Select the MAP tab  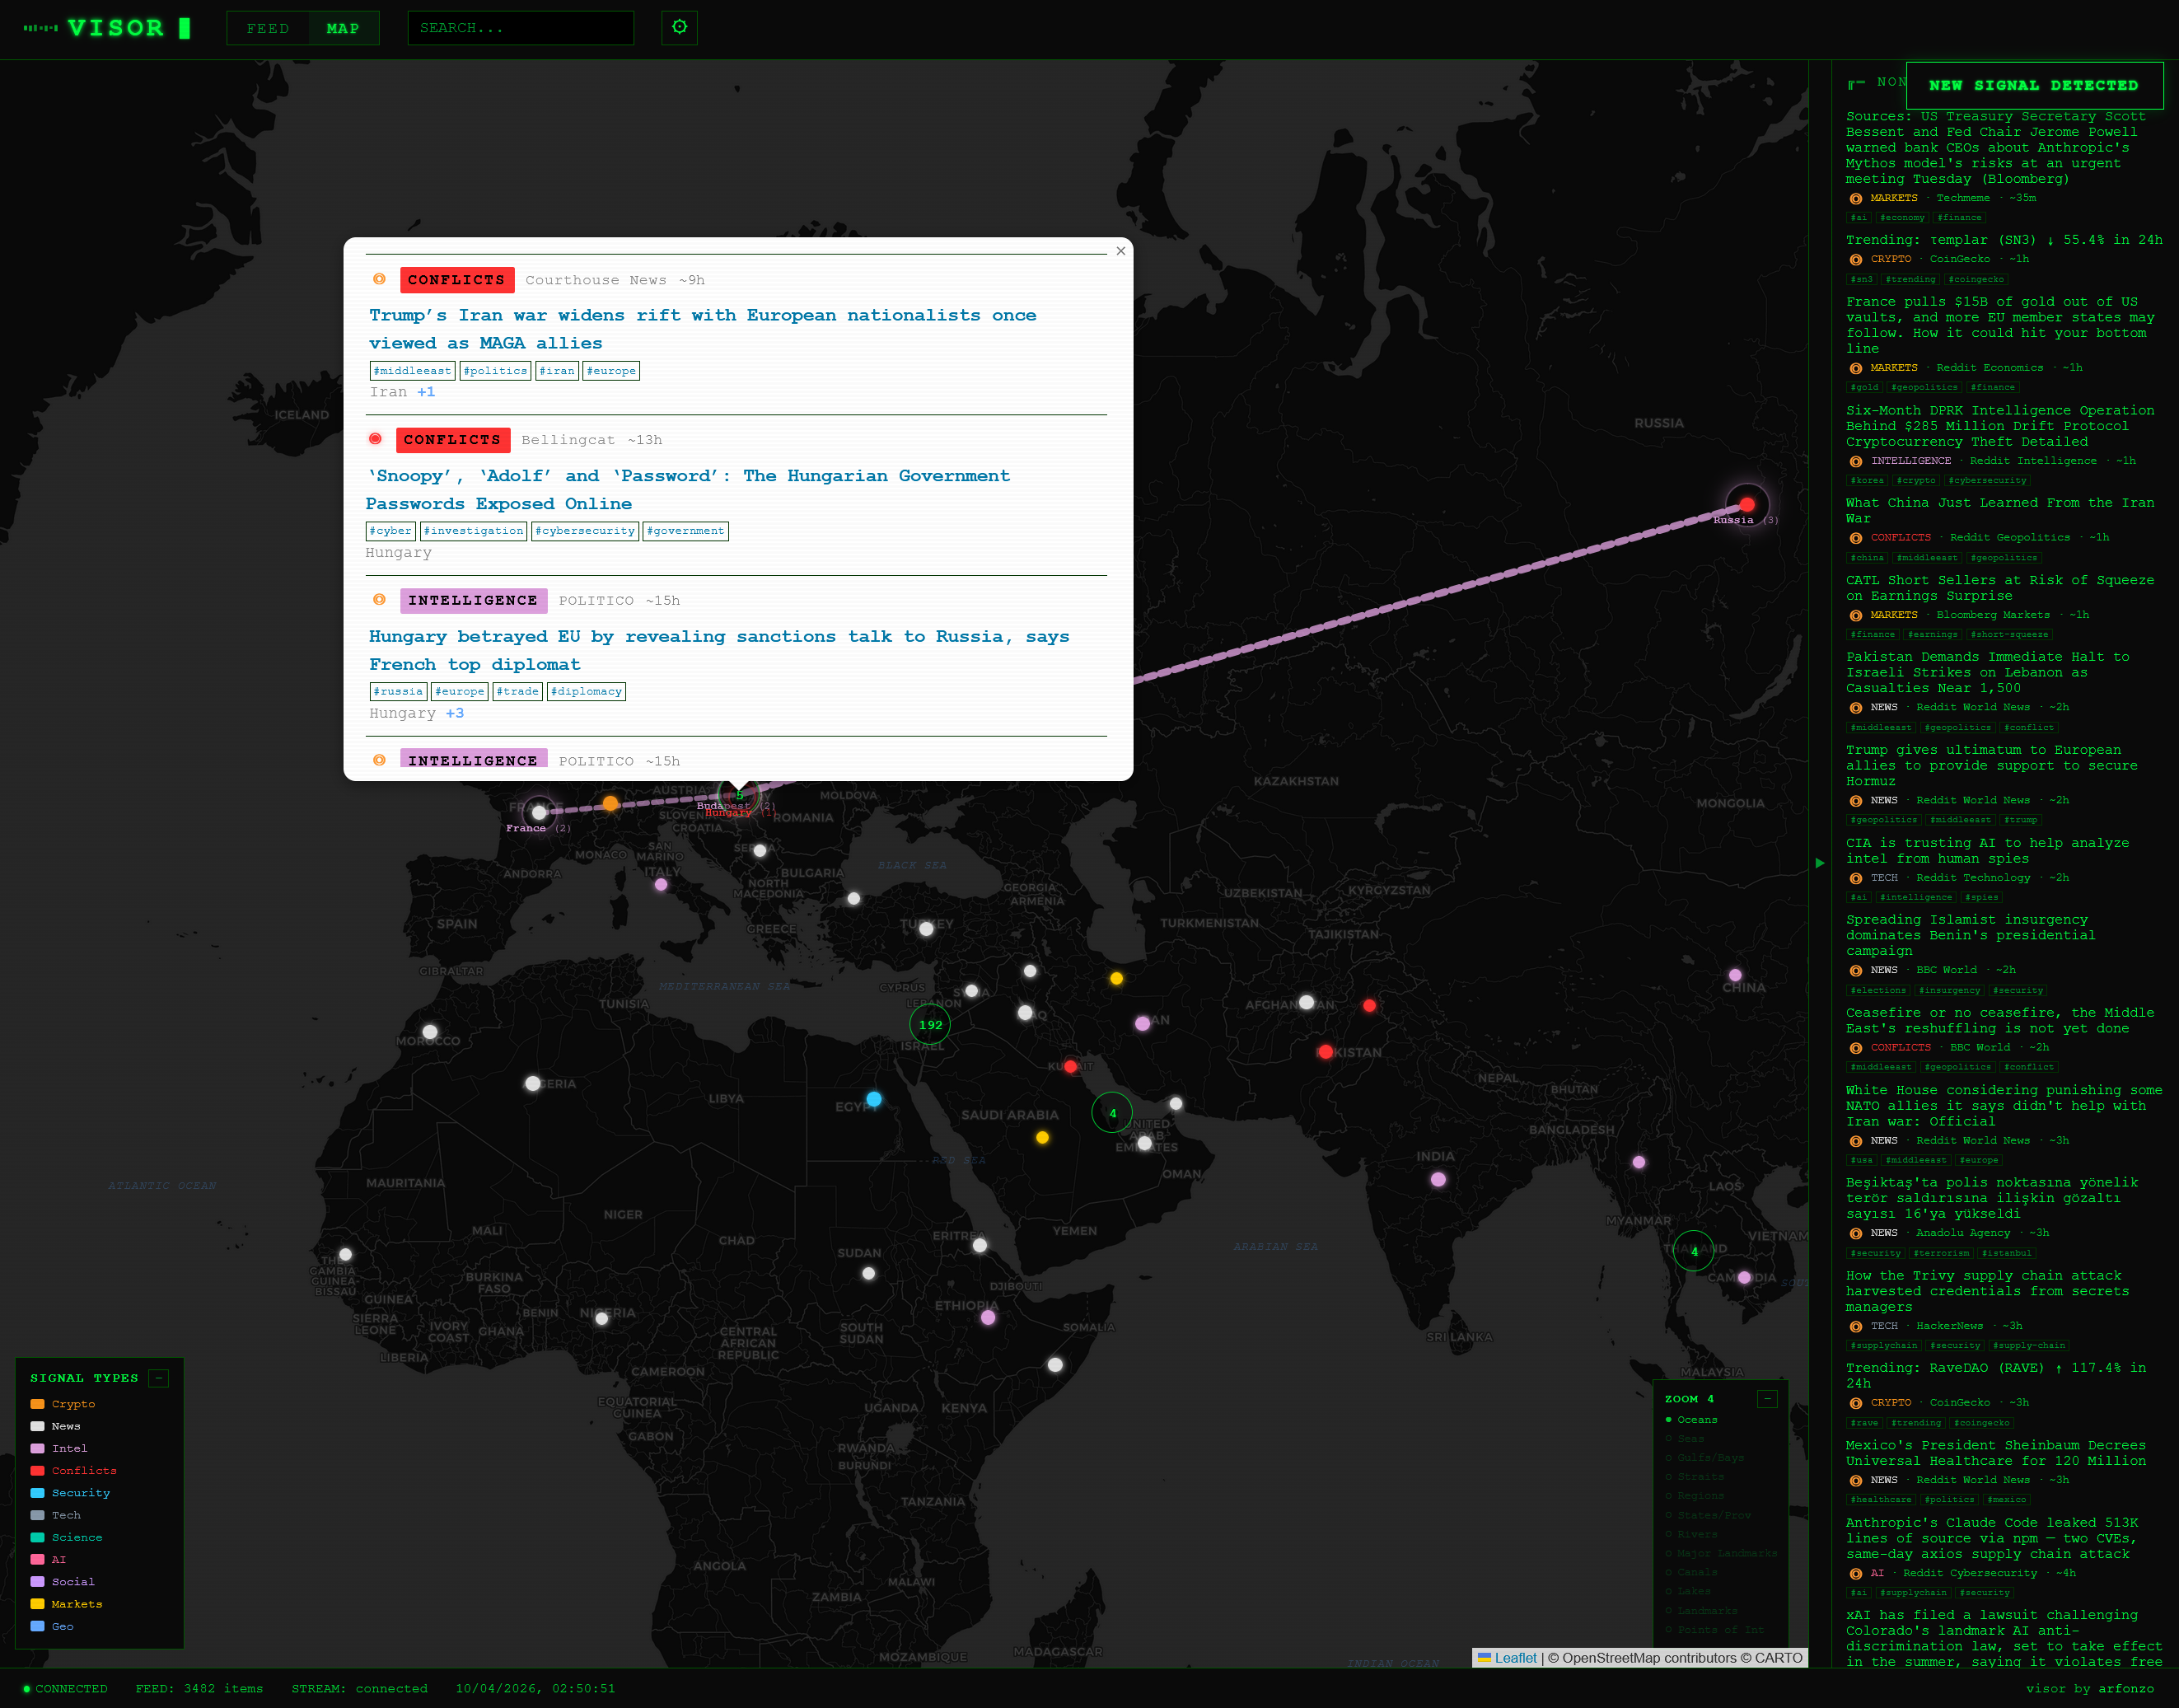(342, 28)
